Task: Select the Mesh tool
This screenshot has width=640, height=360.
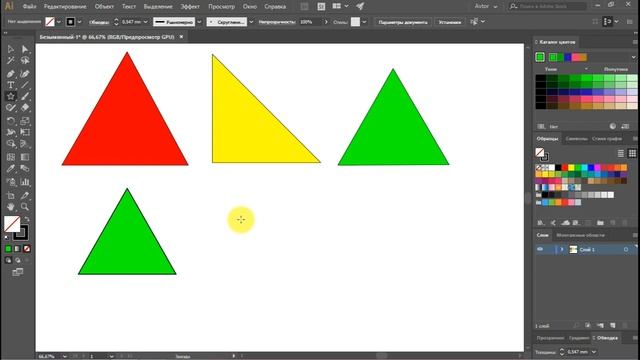Action: (11, 157)
